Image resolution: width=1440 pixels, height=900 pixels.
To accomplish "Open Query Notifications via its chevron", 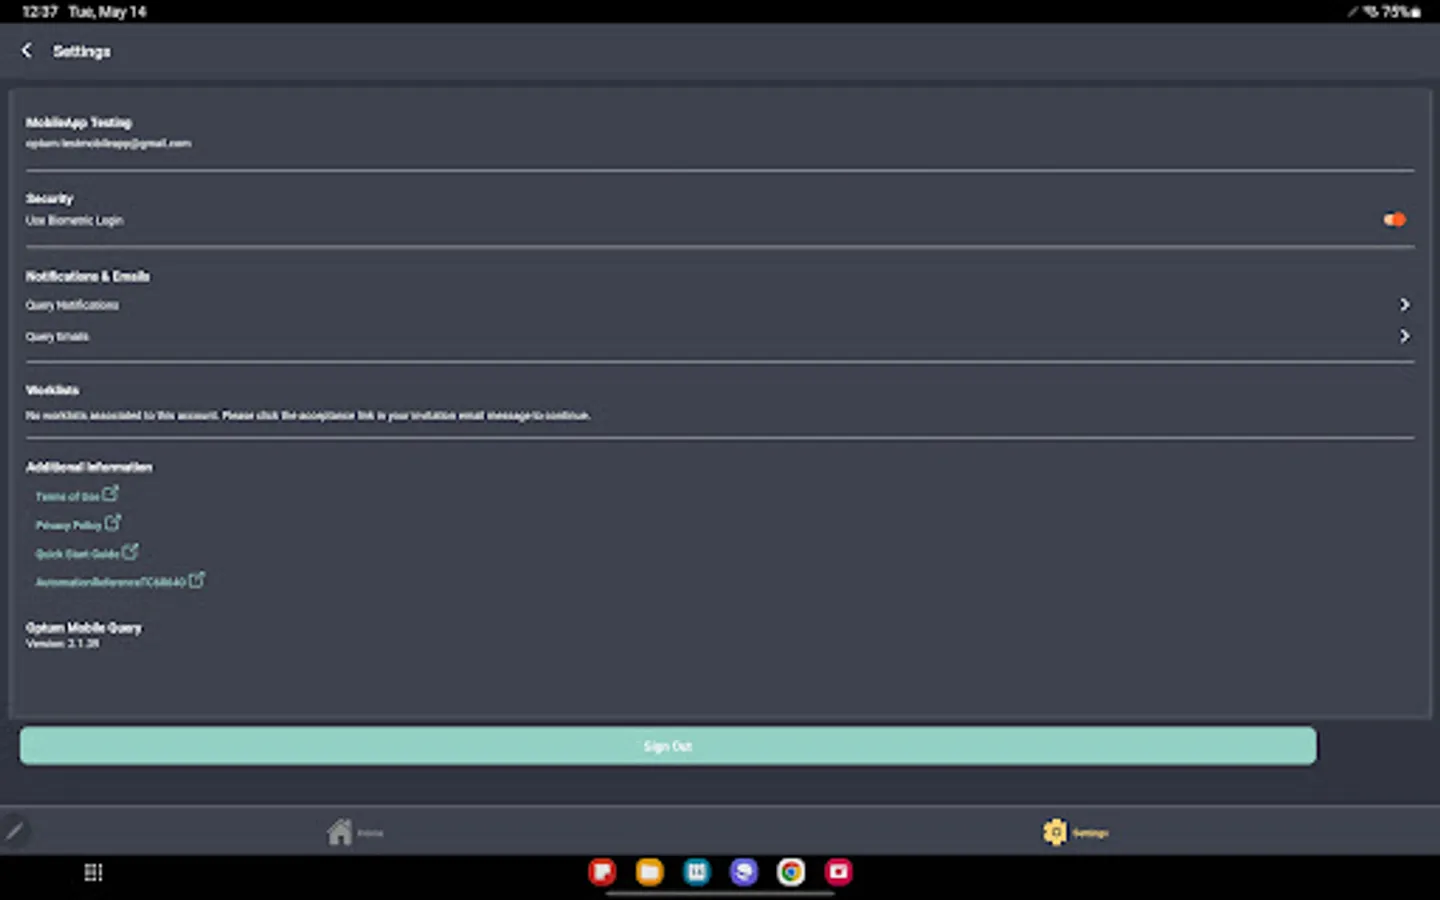I will click(1404, 304).
